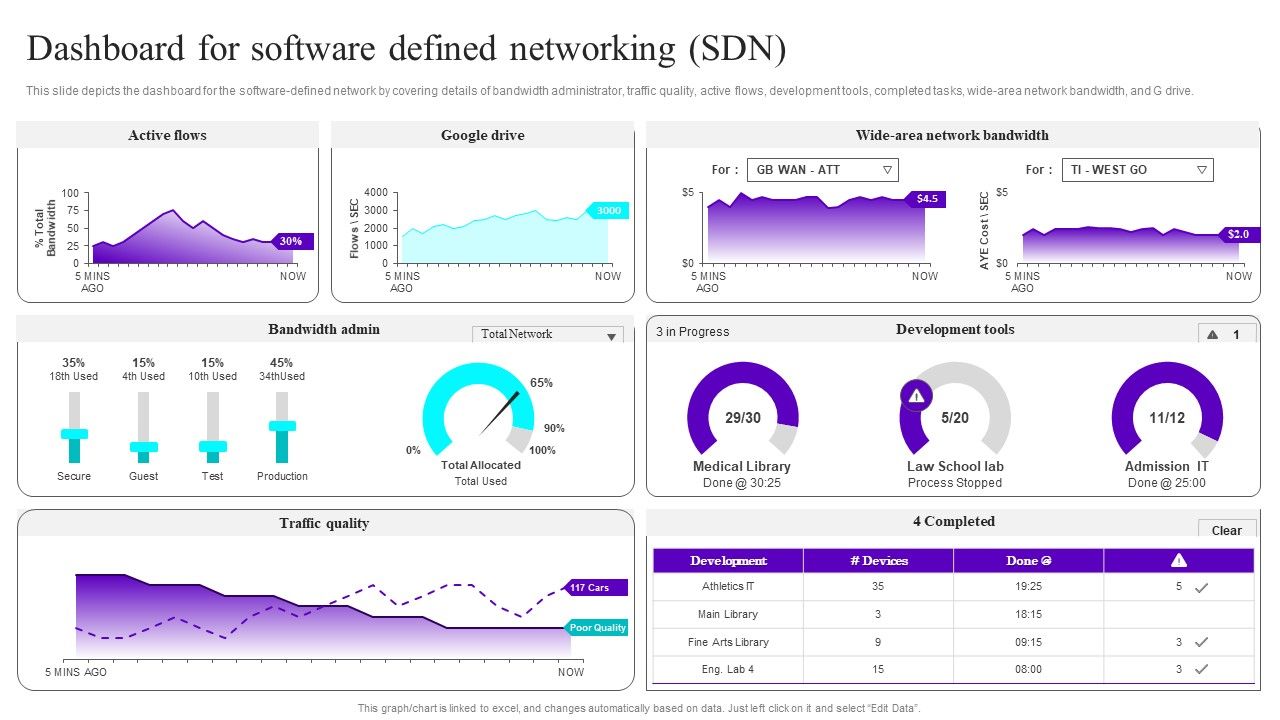Viewport: 1280px width, 720px height.
Task: Click the Total Used gauge caption
Action: (x=481, y=481)
